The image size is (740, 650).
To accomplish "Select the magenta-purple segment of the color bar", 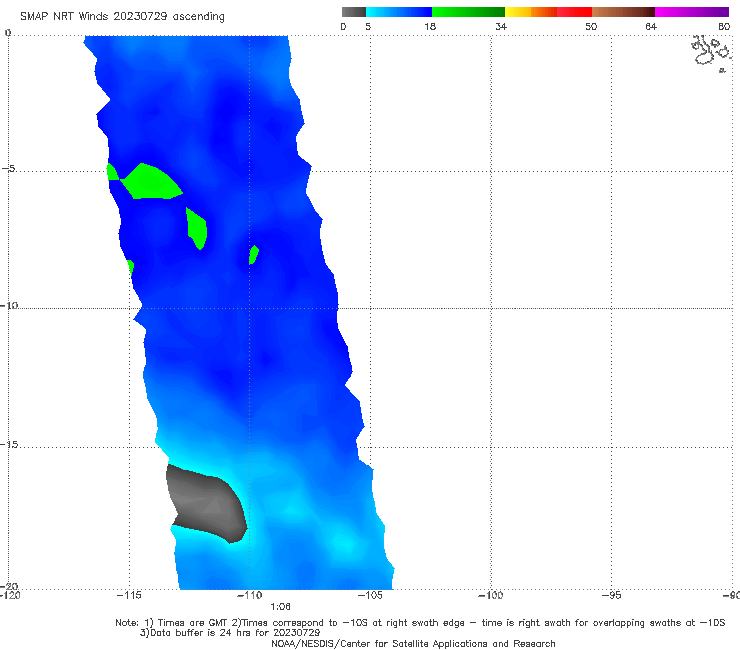I will click(692, 12).
